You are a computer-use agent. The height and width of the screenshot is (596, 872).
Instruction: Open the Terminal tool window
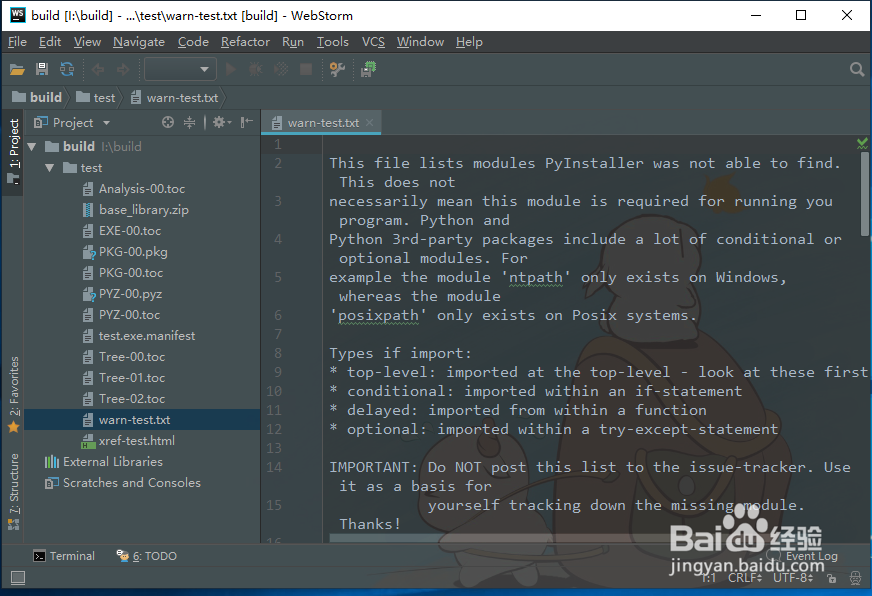[x=64, y=556]
